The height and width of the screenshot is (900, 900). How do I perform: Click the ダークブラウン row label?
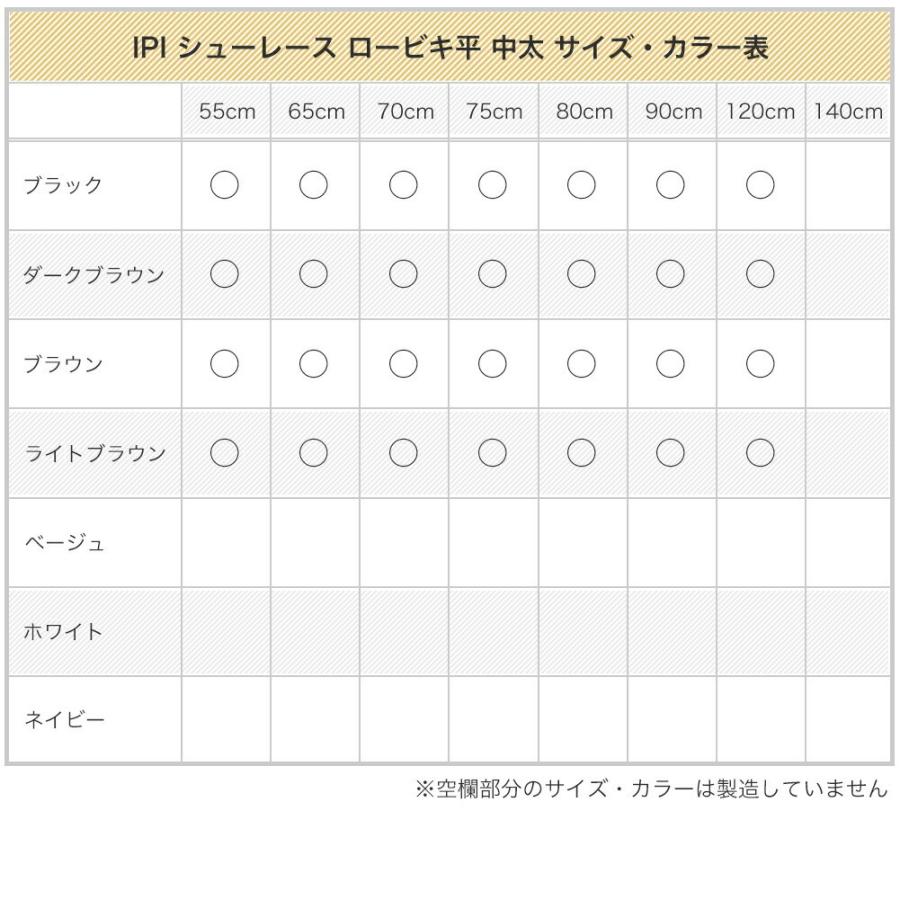pyautogui.click(x=94, y=275)
